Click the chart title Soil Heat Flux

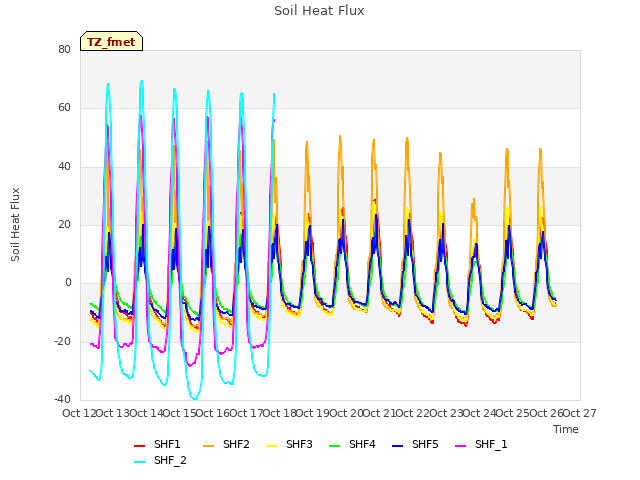point(319,11)
